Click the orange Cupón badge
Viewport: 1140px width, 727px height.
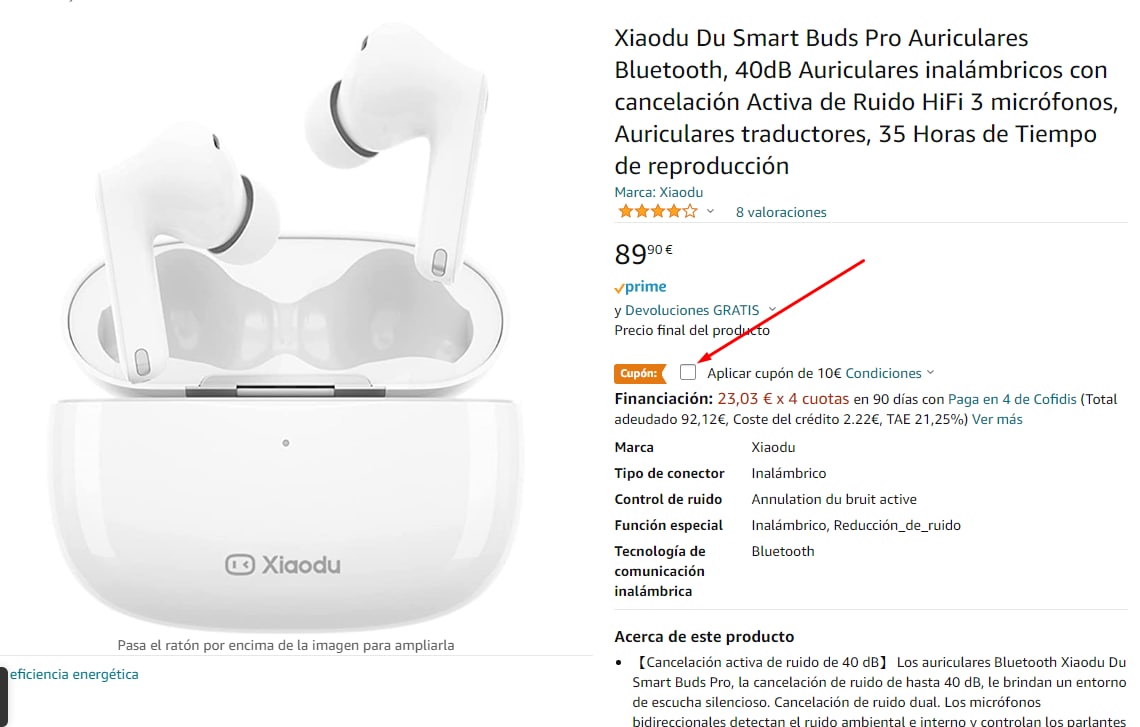[639, 373]
